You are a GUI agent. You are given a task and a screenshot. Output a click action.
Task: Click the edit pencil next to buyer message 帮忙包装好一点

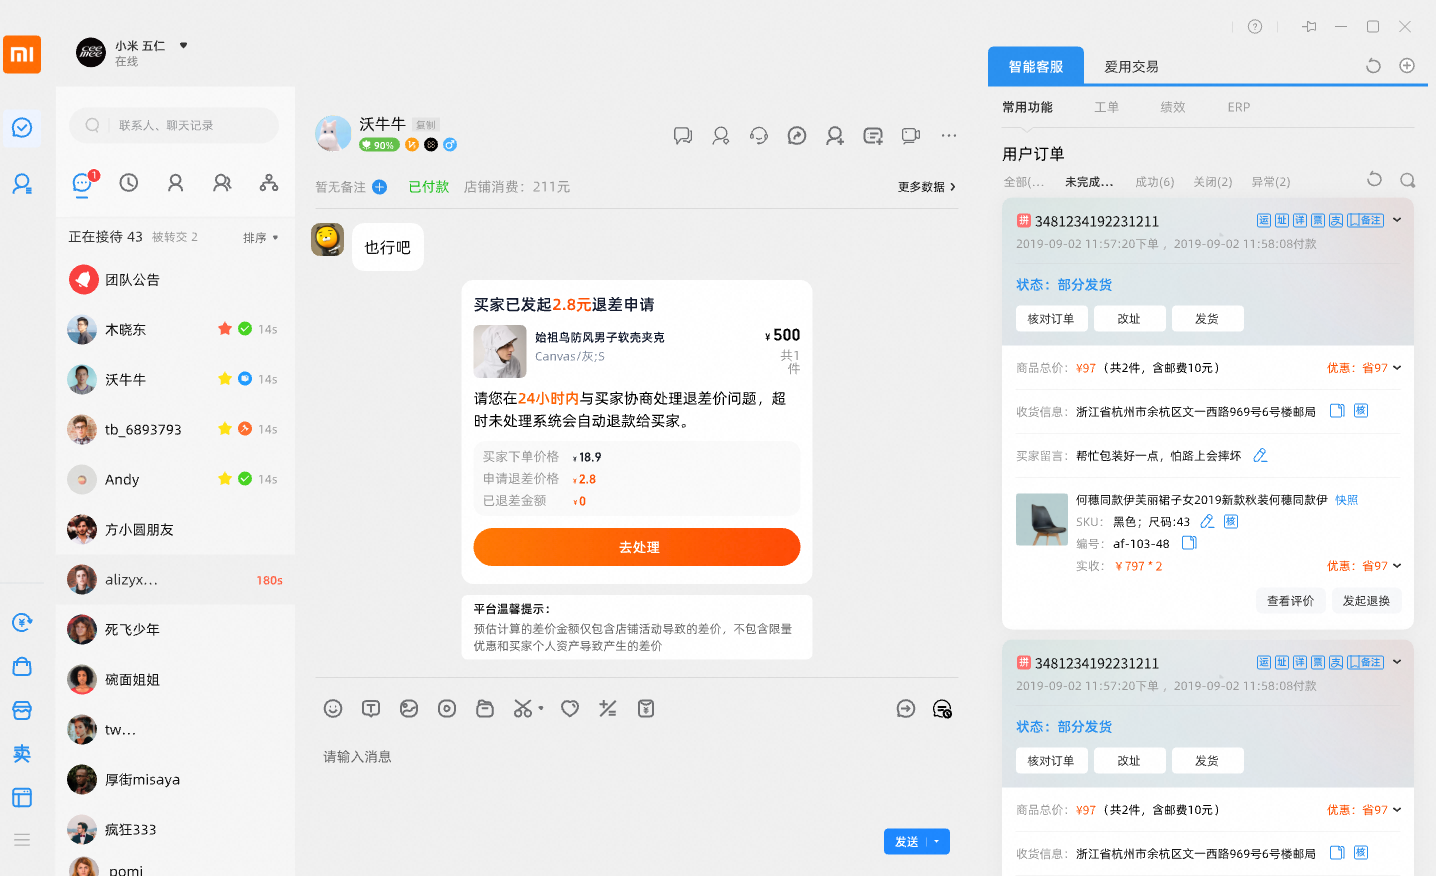click(x=1259, y=455)
